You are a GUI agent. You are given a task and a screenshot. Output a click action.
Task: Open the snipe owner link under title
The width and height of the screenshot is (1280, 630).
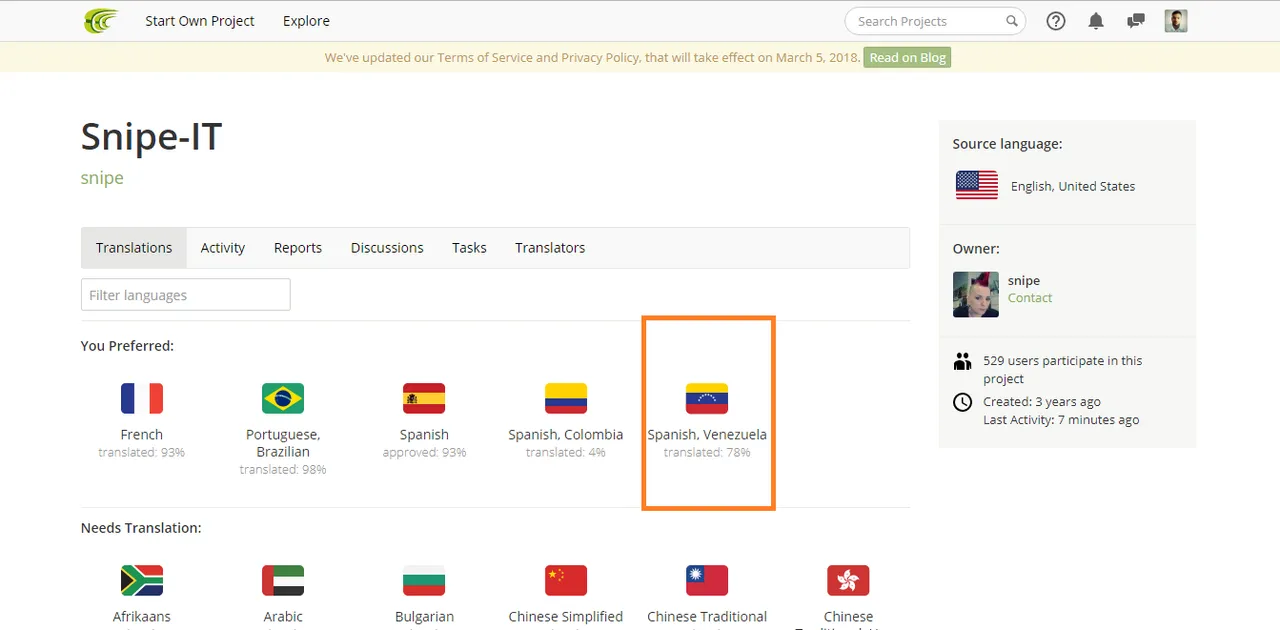click(102, 178)
